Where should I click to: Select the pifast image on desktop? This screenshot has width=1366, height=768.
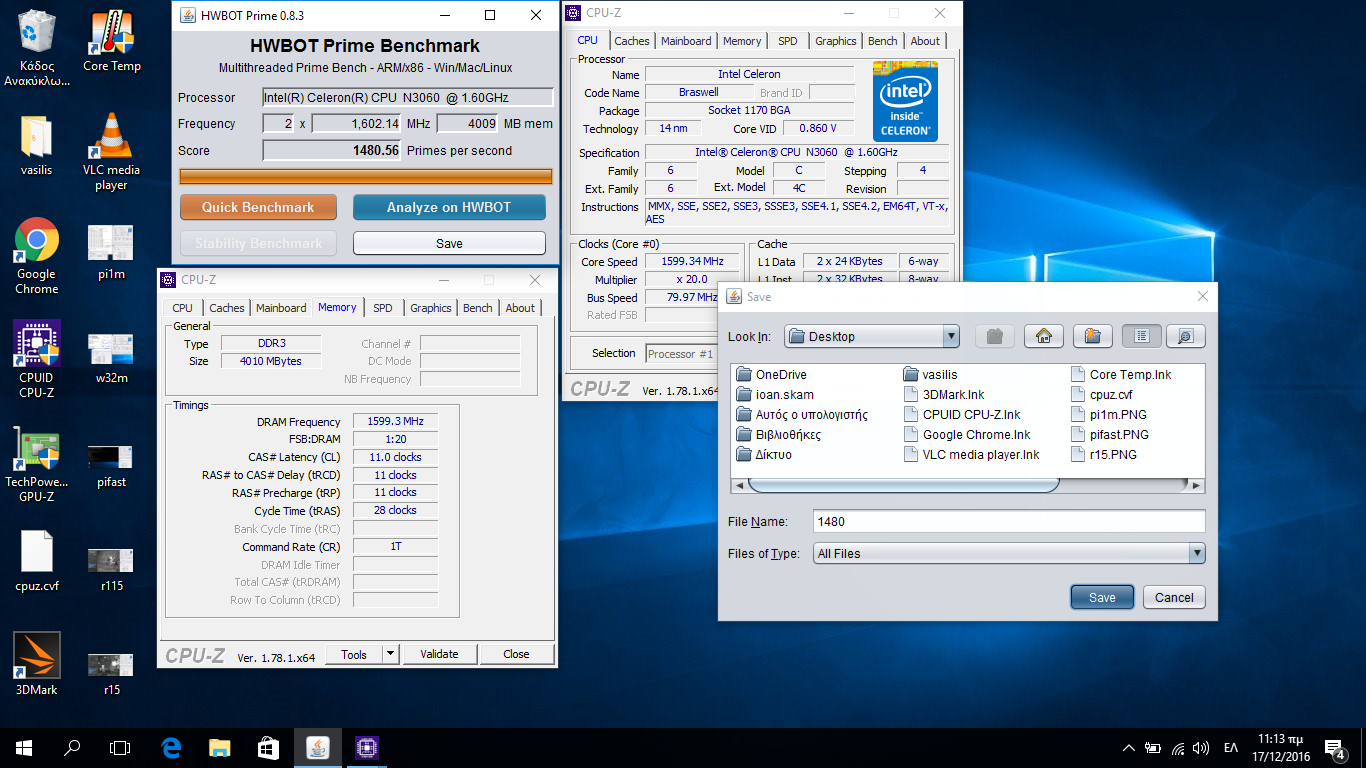point(112,466)
